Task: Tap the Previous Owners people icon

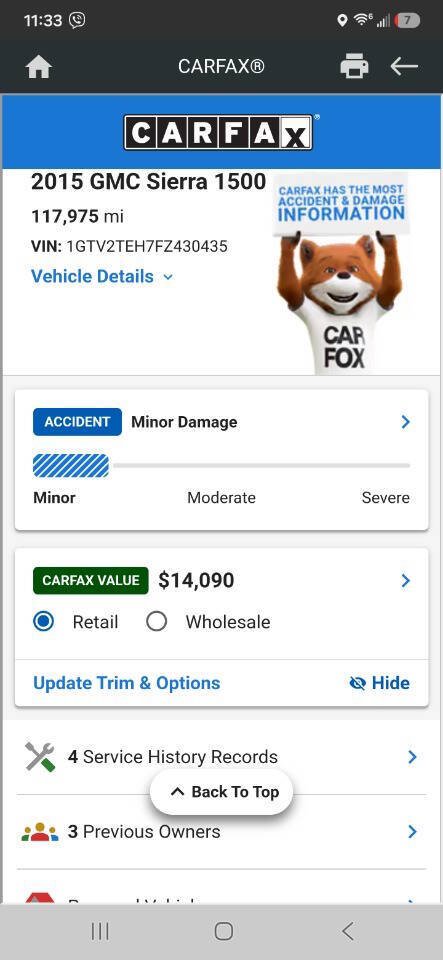Action: [x=40, y=831]
